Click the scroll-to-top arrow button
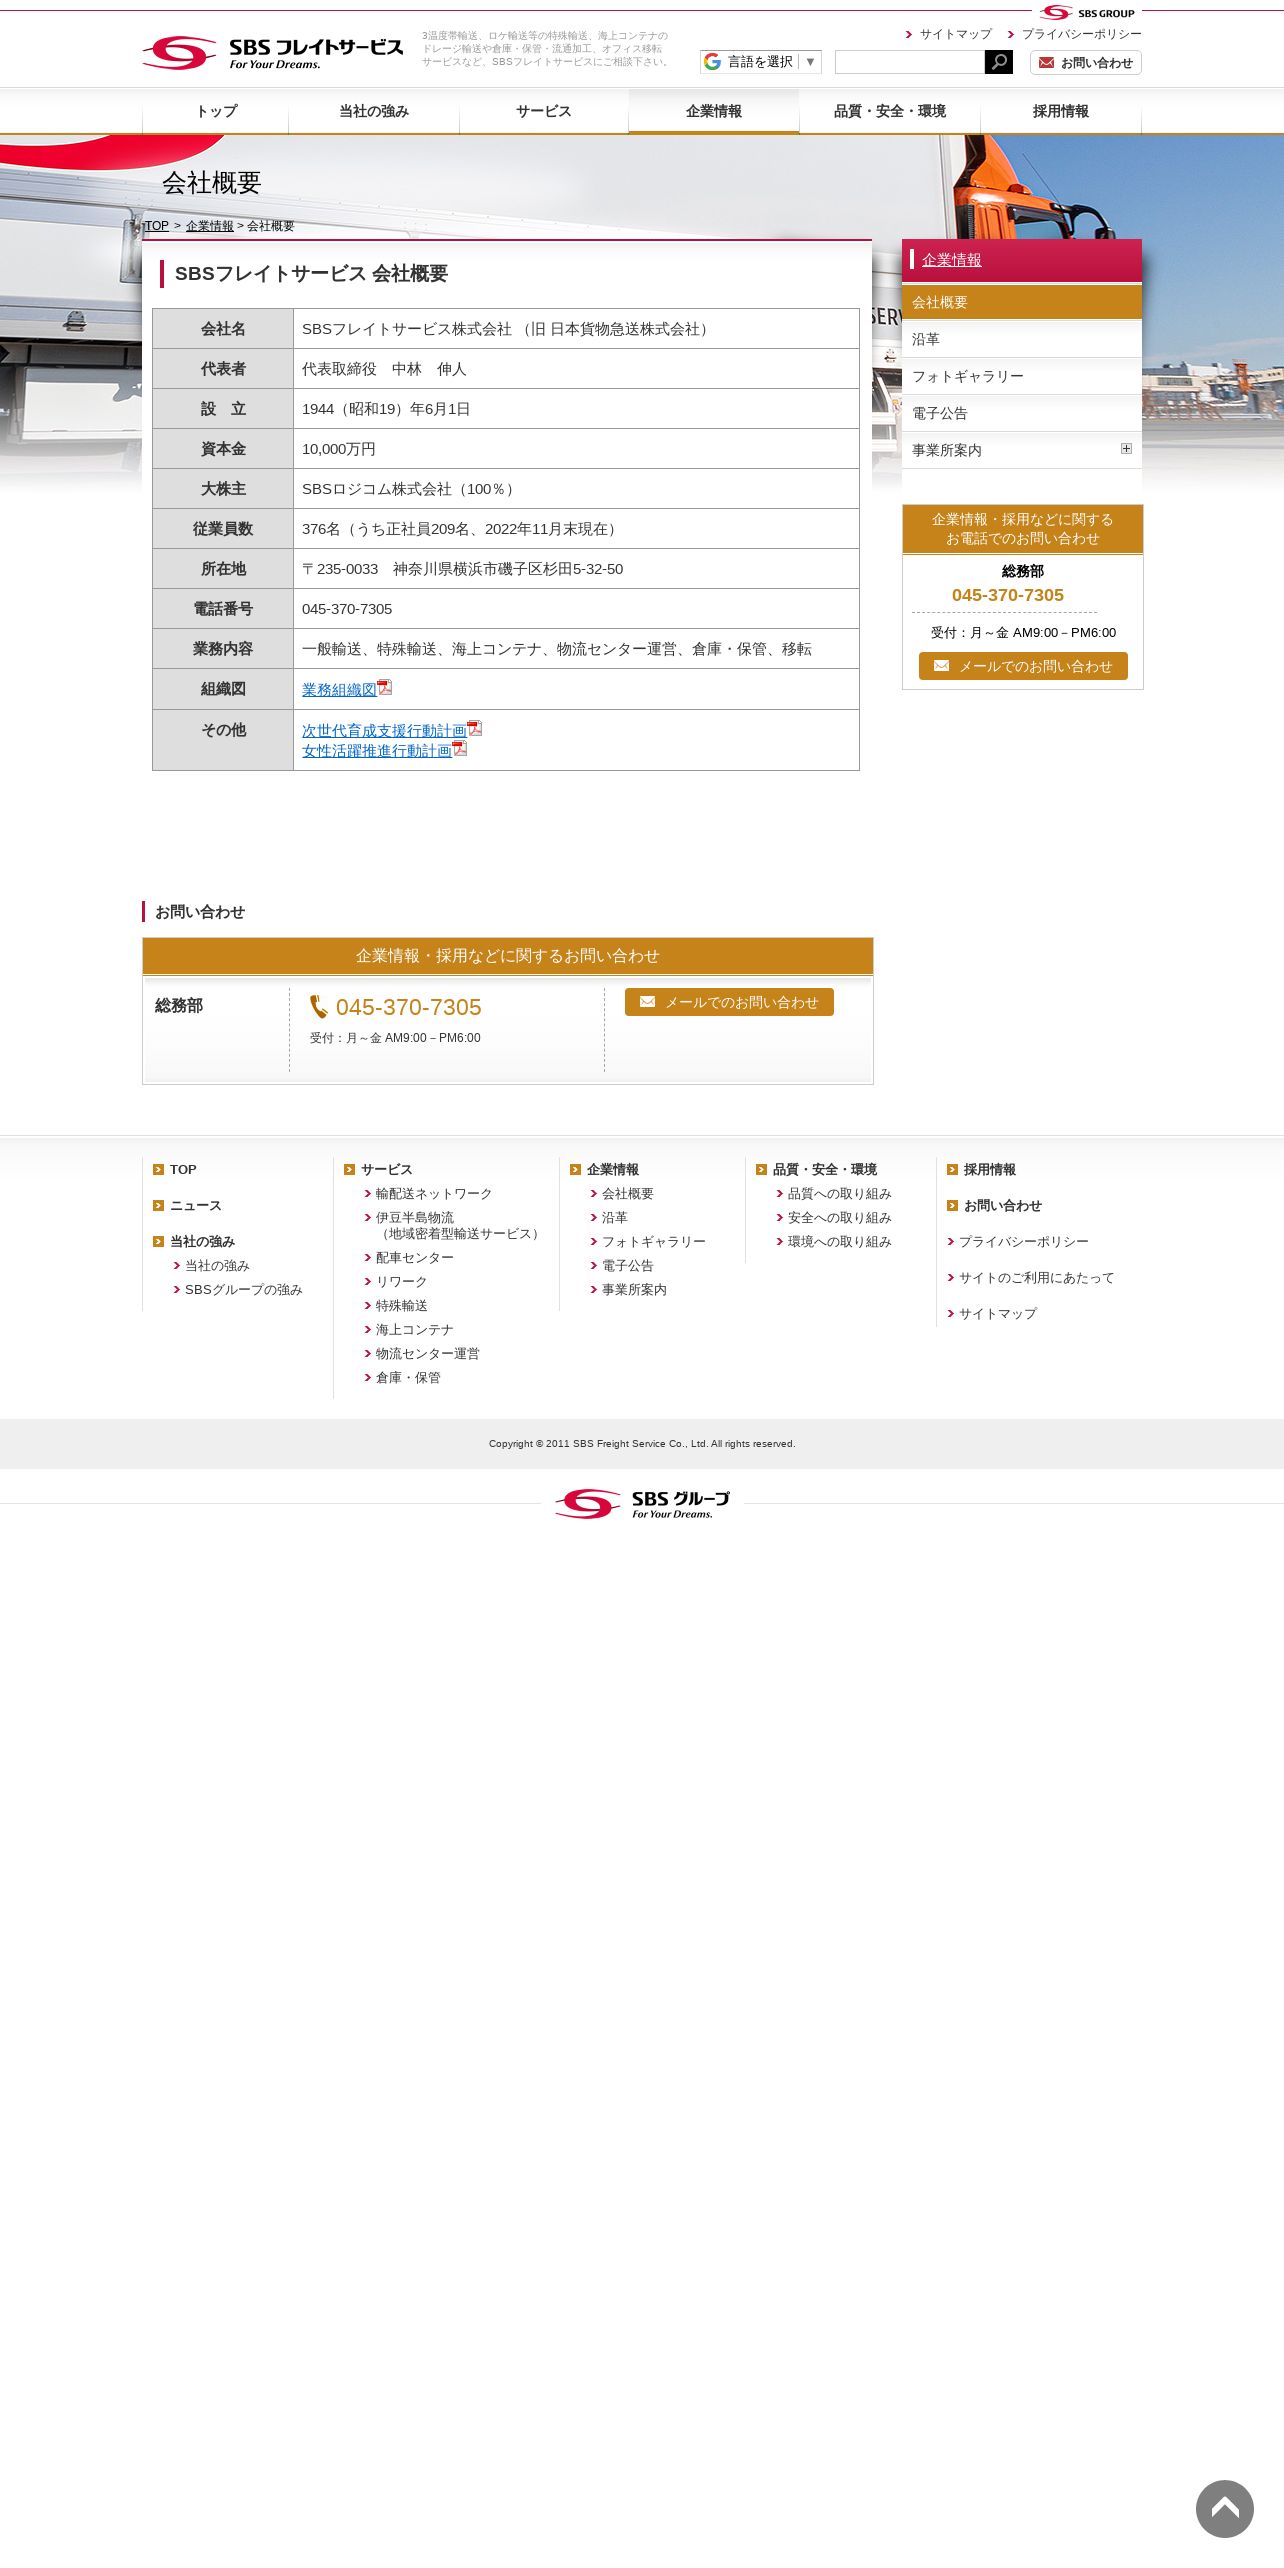1284x2568 pixels. point(1224,2508)
